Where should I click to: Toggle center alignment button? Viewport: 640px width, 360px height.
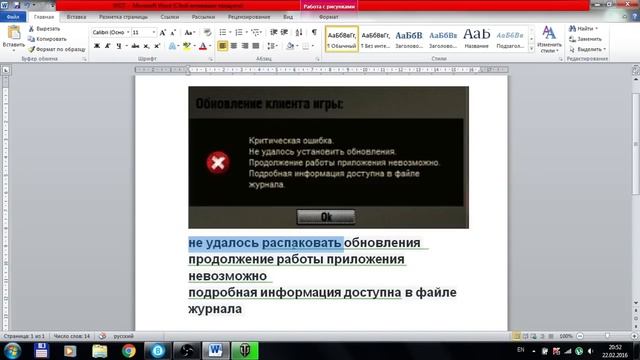point(233,46)
